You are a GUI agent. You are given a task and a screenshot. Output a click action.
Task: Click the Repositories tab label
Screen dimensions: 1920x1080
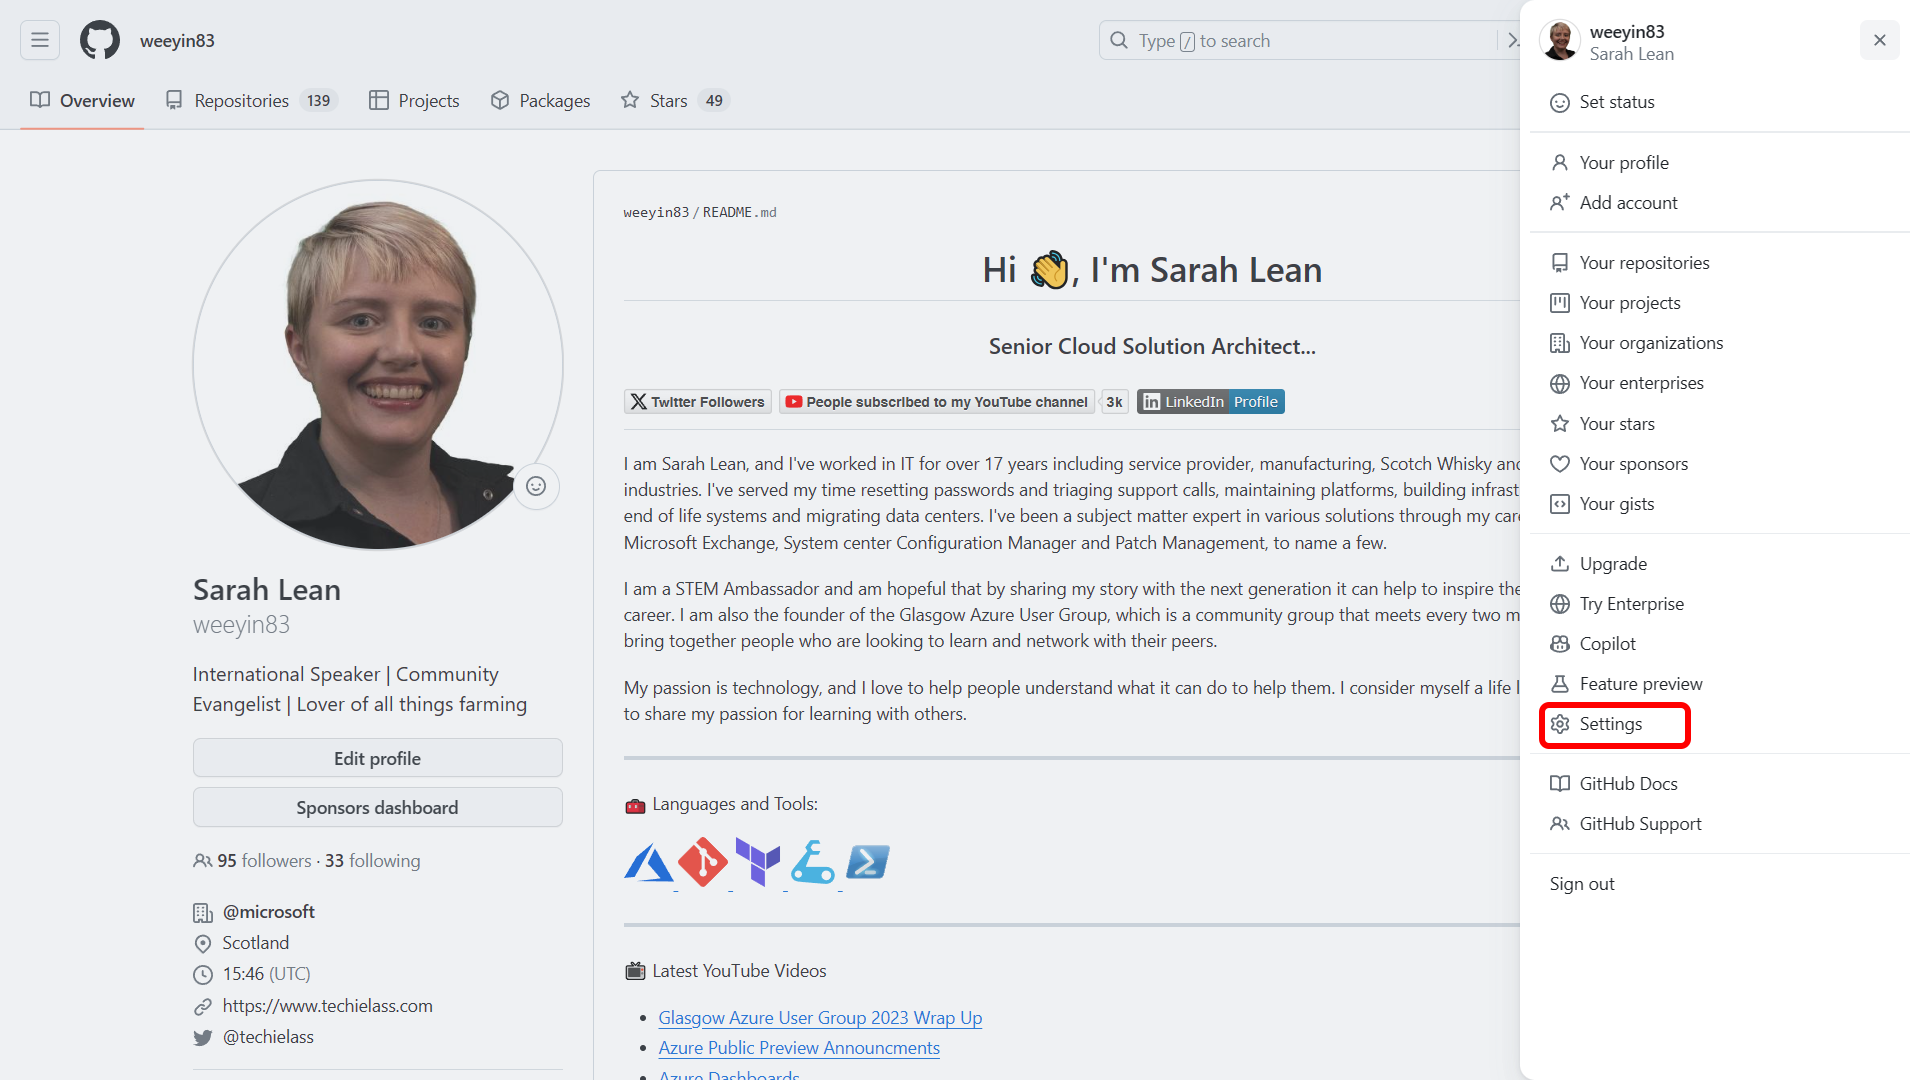241,100
